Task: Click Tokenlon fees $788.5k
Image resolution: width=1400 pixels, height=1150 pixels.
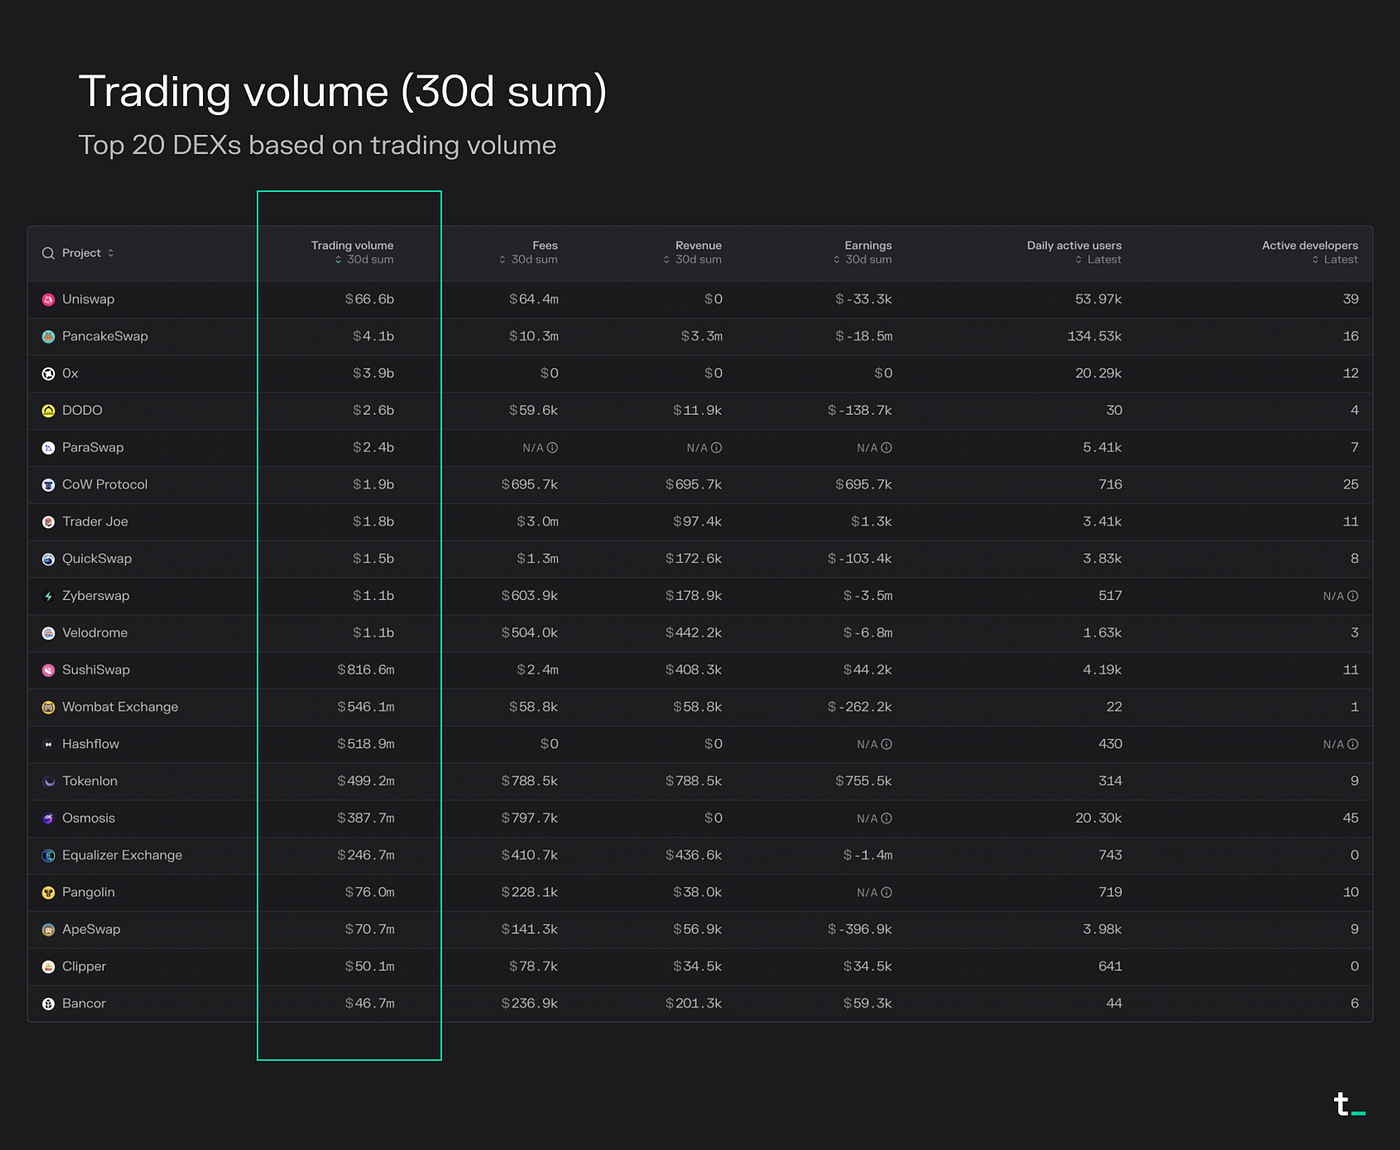Action: point(530,781)
